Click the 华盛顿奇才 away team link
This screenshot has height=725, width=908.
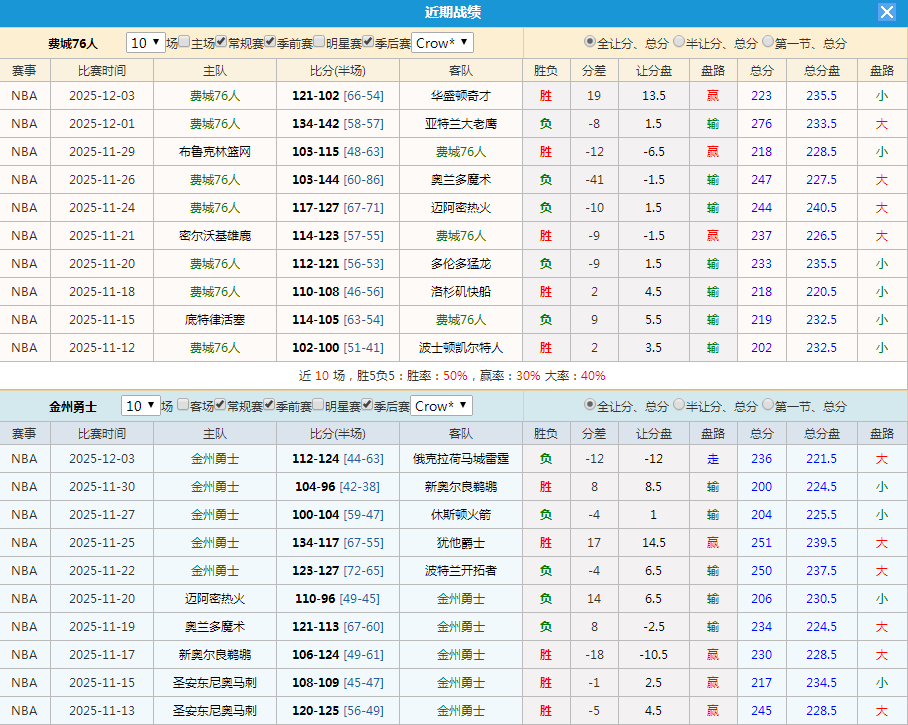tap(461, 95)
